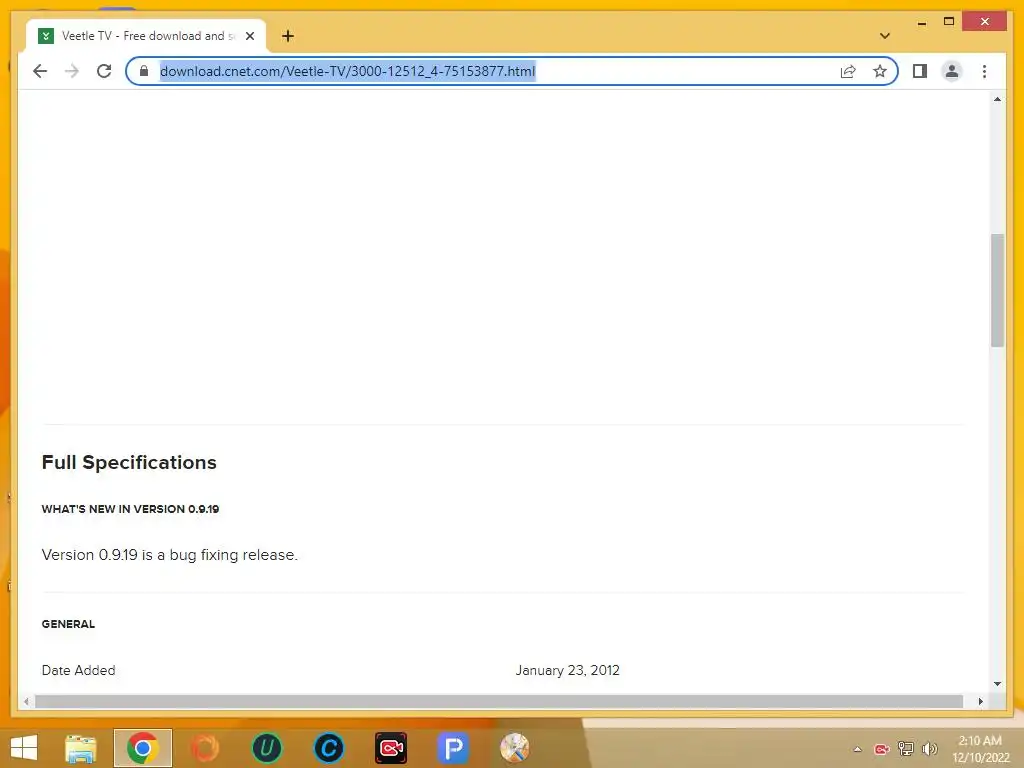
Task: Open the volume control tray icon
Action: [x=929, y=749]
